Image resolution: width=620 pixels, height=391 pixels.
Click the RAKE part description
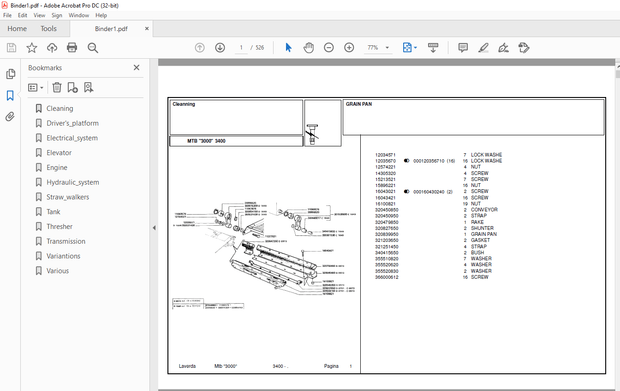477,222
